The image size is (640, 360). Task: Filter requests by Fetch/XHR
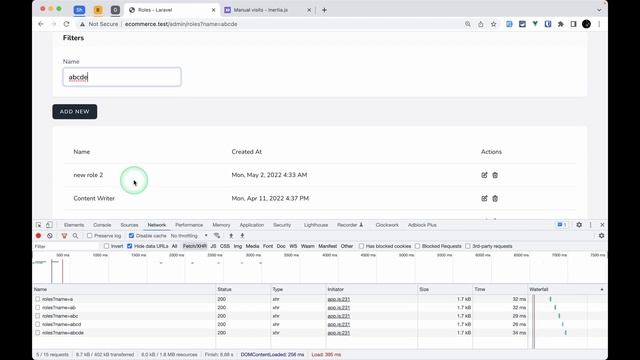195,246
